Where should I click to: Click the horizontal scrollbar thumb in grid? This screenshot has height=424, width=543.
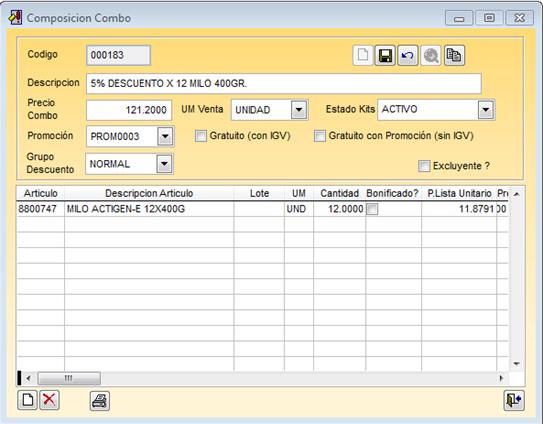pos(69,378)
